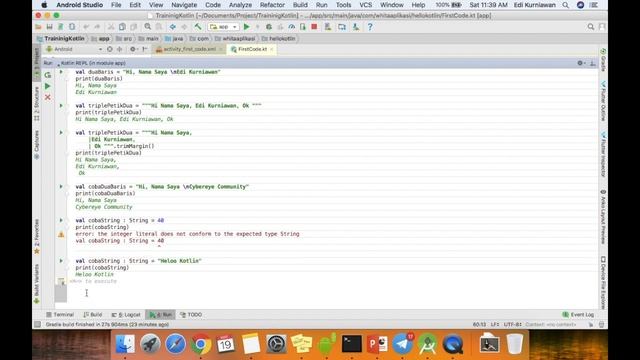Stop red square toolbar icon
This screenshot has height=360, width=640.
(314, 27)
